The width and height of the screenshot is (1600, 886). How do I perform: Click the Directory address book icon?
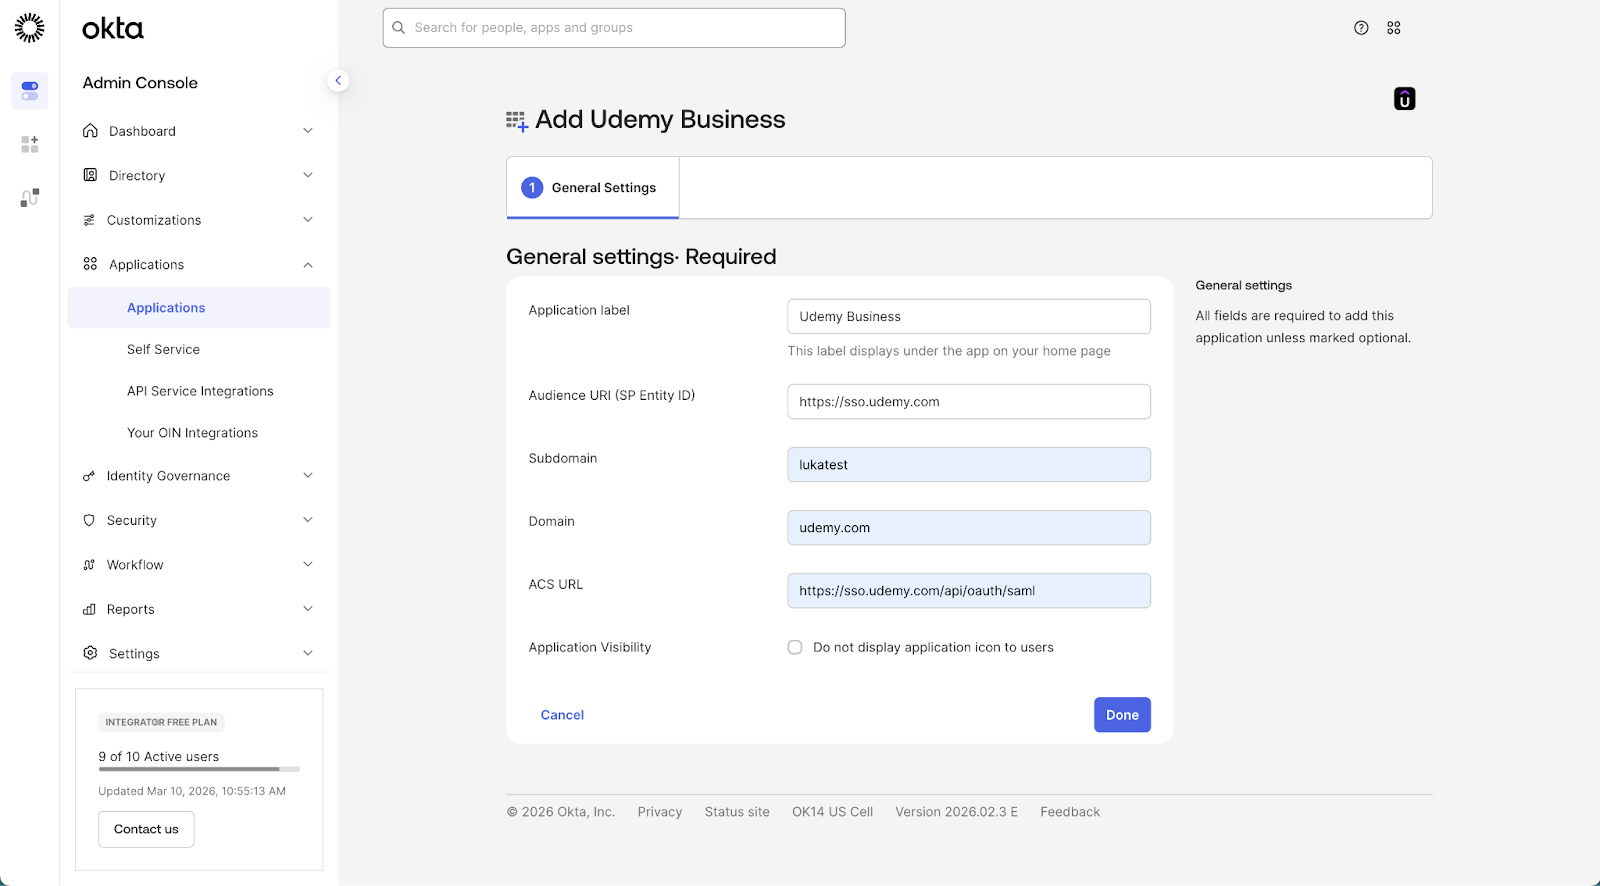tap(90, 175)
